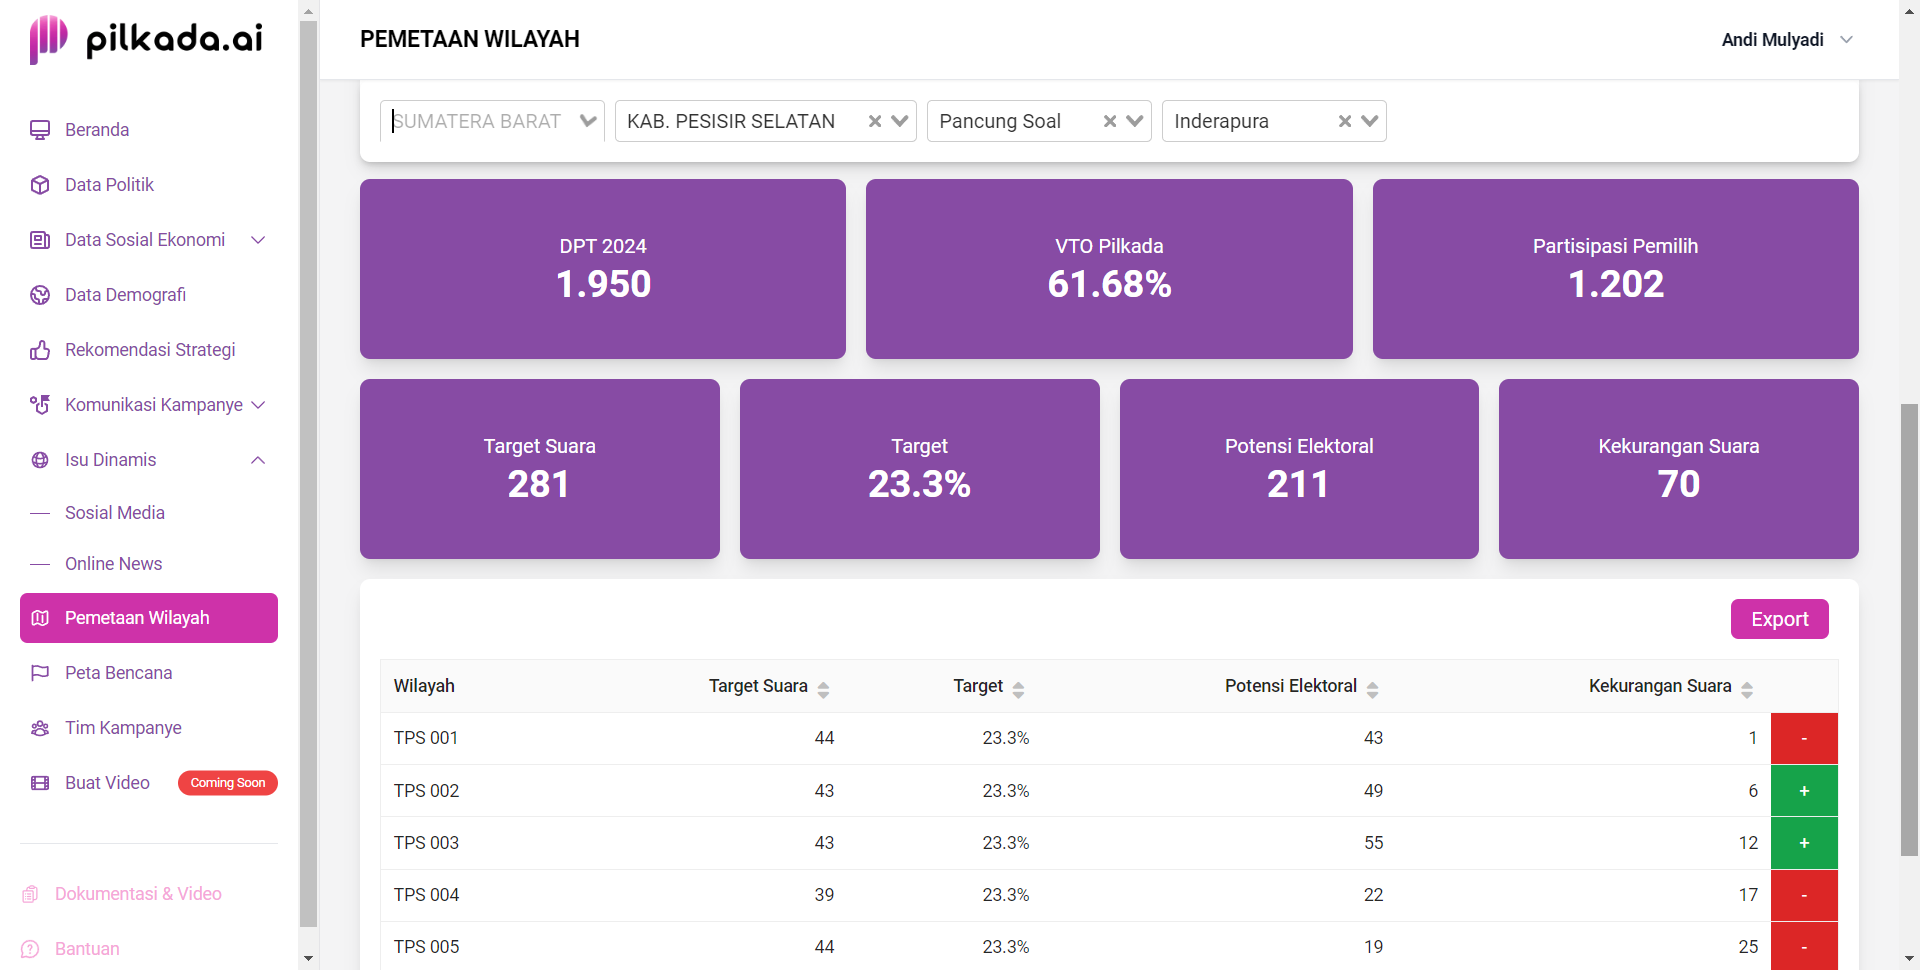1920x970 pixels.
Task: Expand the Komunikasi Kampanye menu
Action: (258, 405)
